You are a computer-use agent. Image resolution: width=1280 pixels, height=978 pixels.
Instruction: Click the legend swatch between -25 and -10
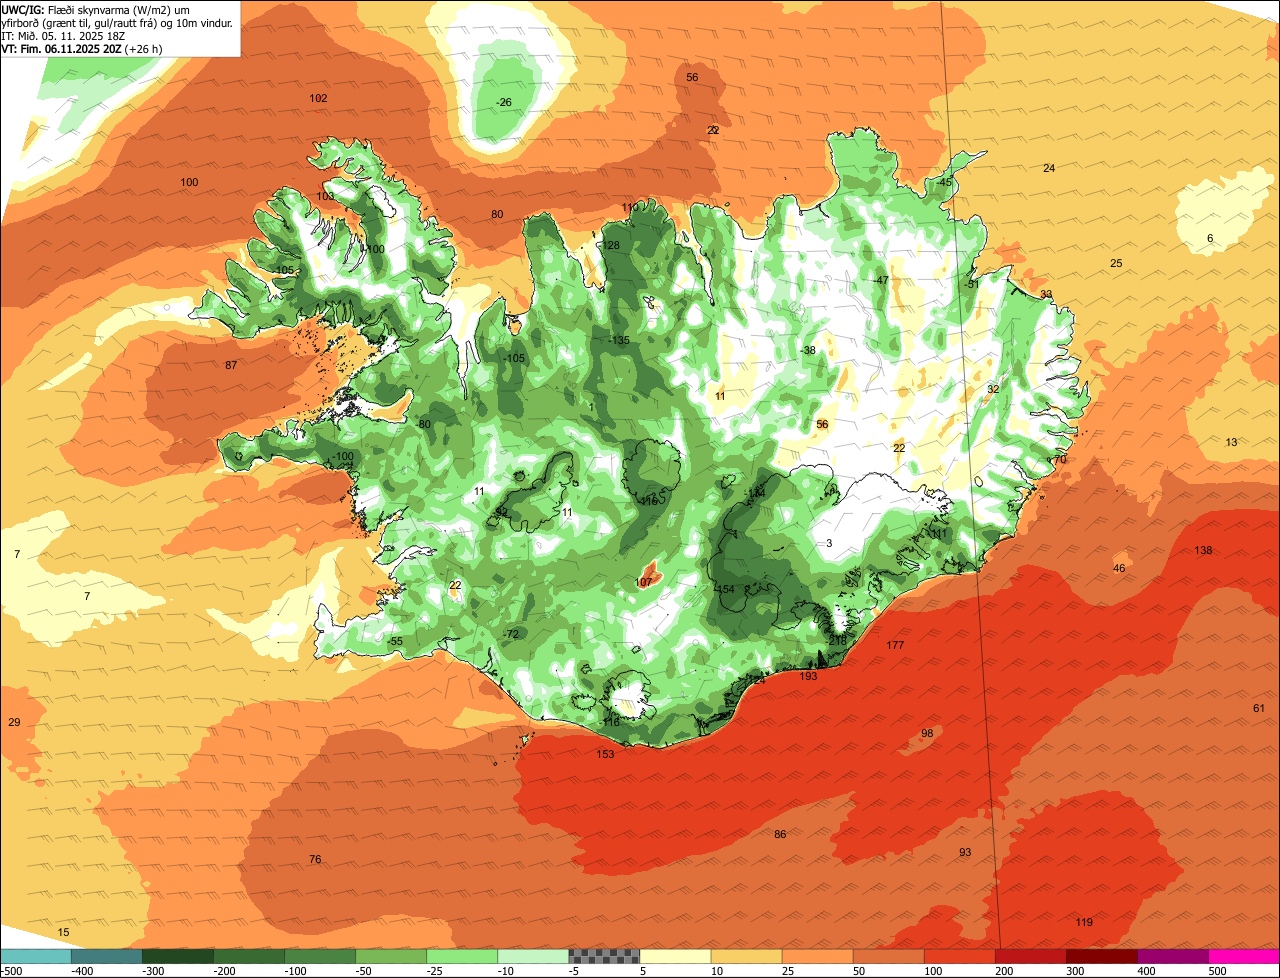pyautogui.click(x=462, y=956)
